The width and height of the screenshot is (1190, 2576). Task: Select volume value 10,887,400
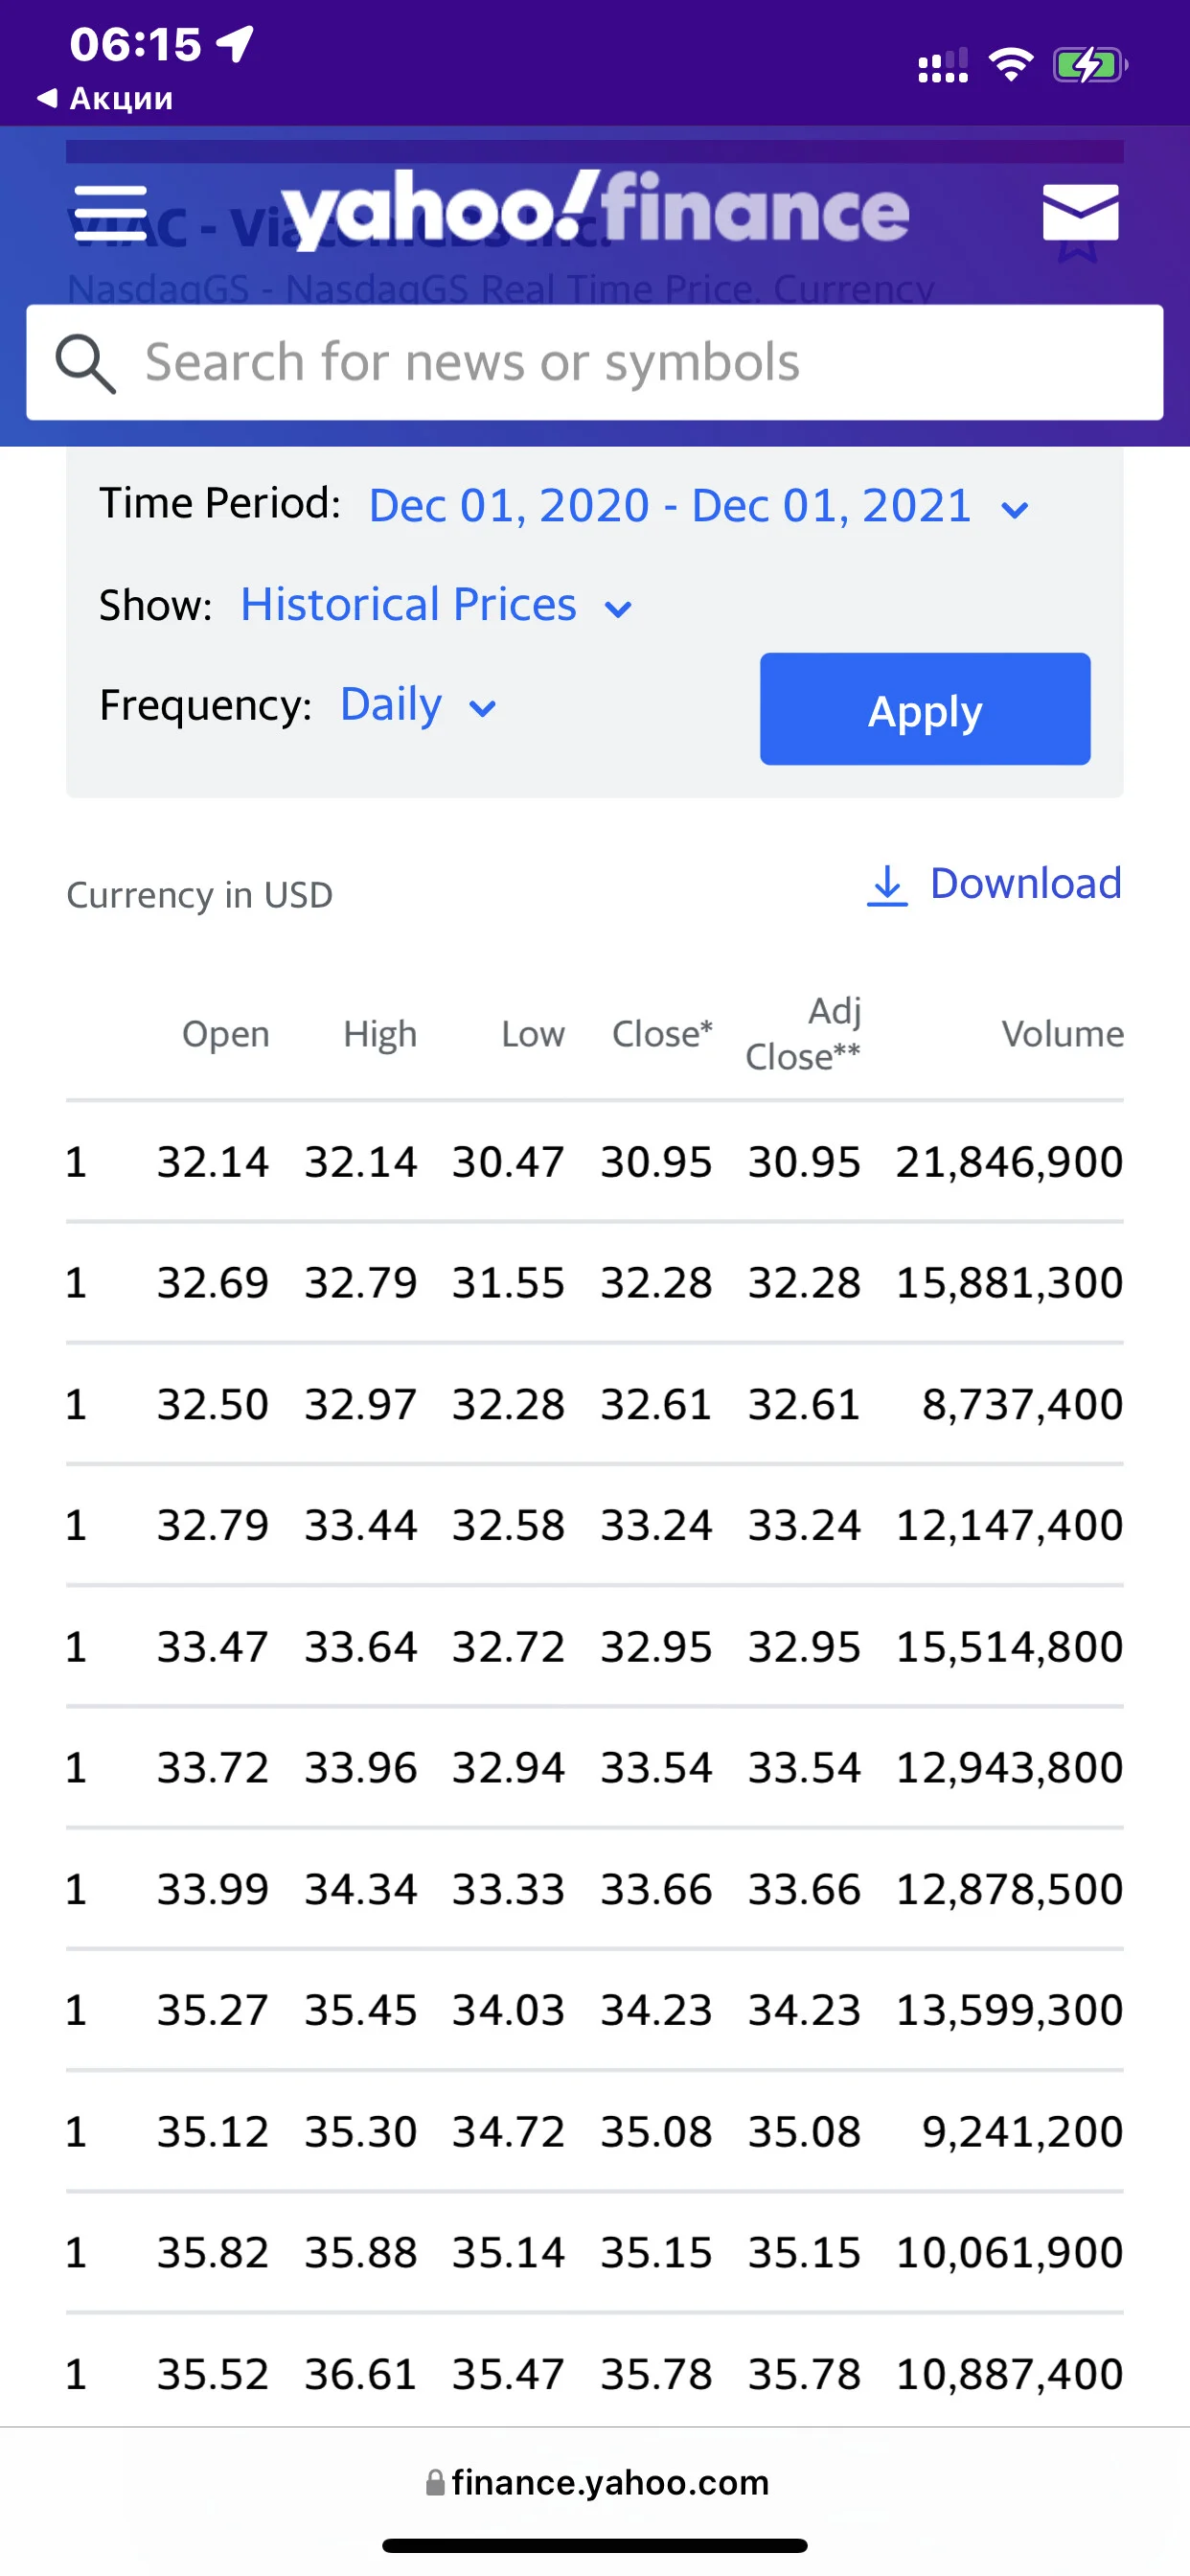click(x=1009, y=2374)
